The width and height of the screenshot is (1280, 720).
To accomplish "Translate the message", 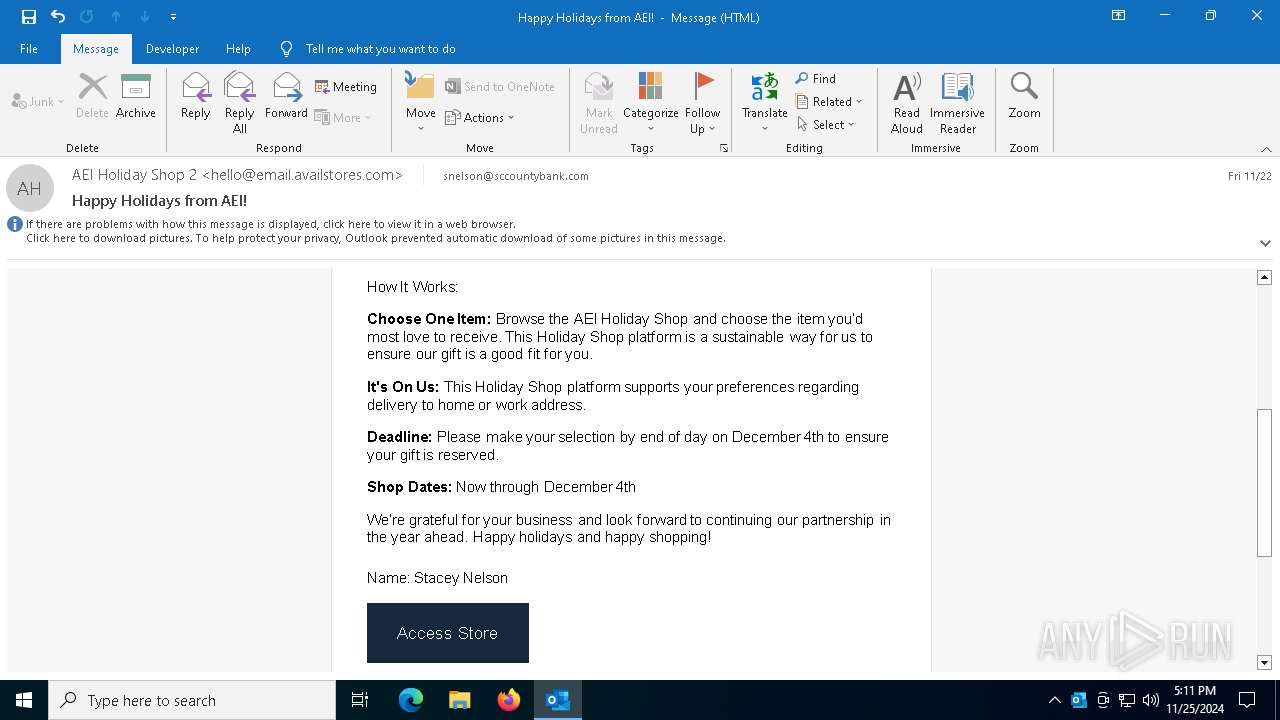I will click(765, 103).
